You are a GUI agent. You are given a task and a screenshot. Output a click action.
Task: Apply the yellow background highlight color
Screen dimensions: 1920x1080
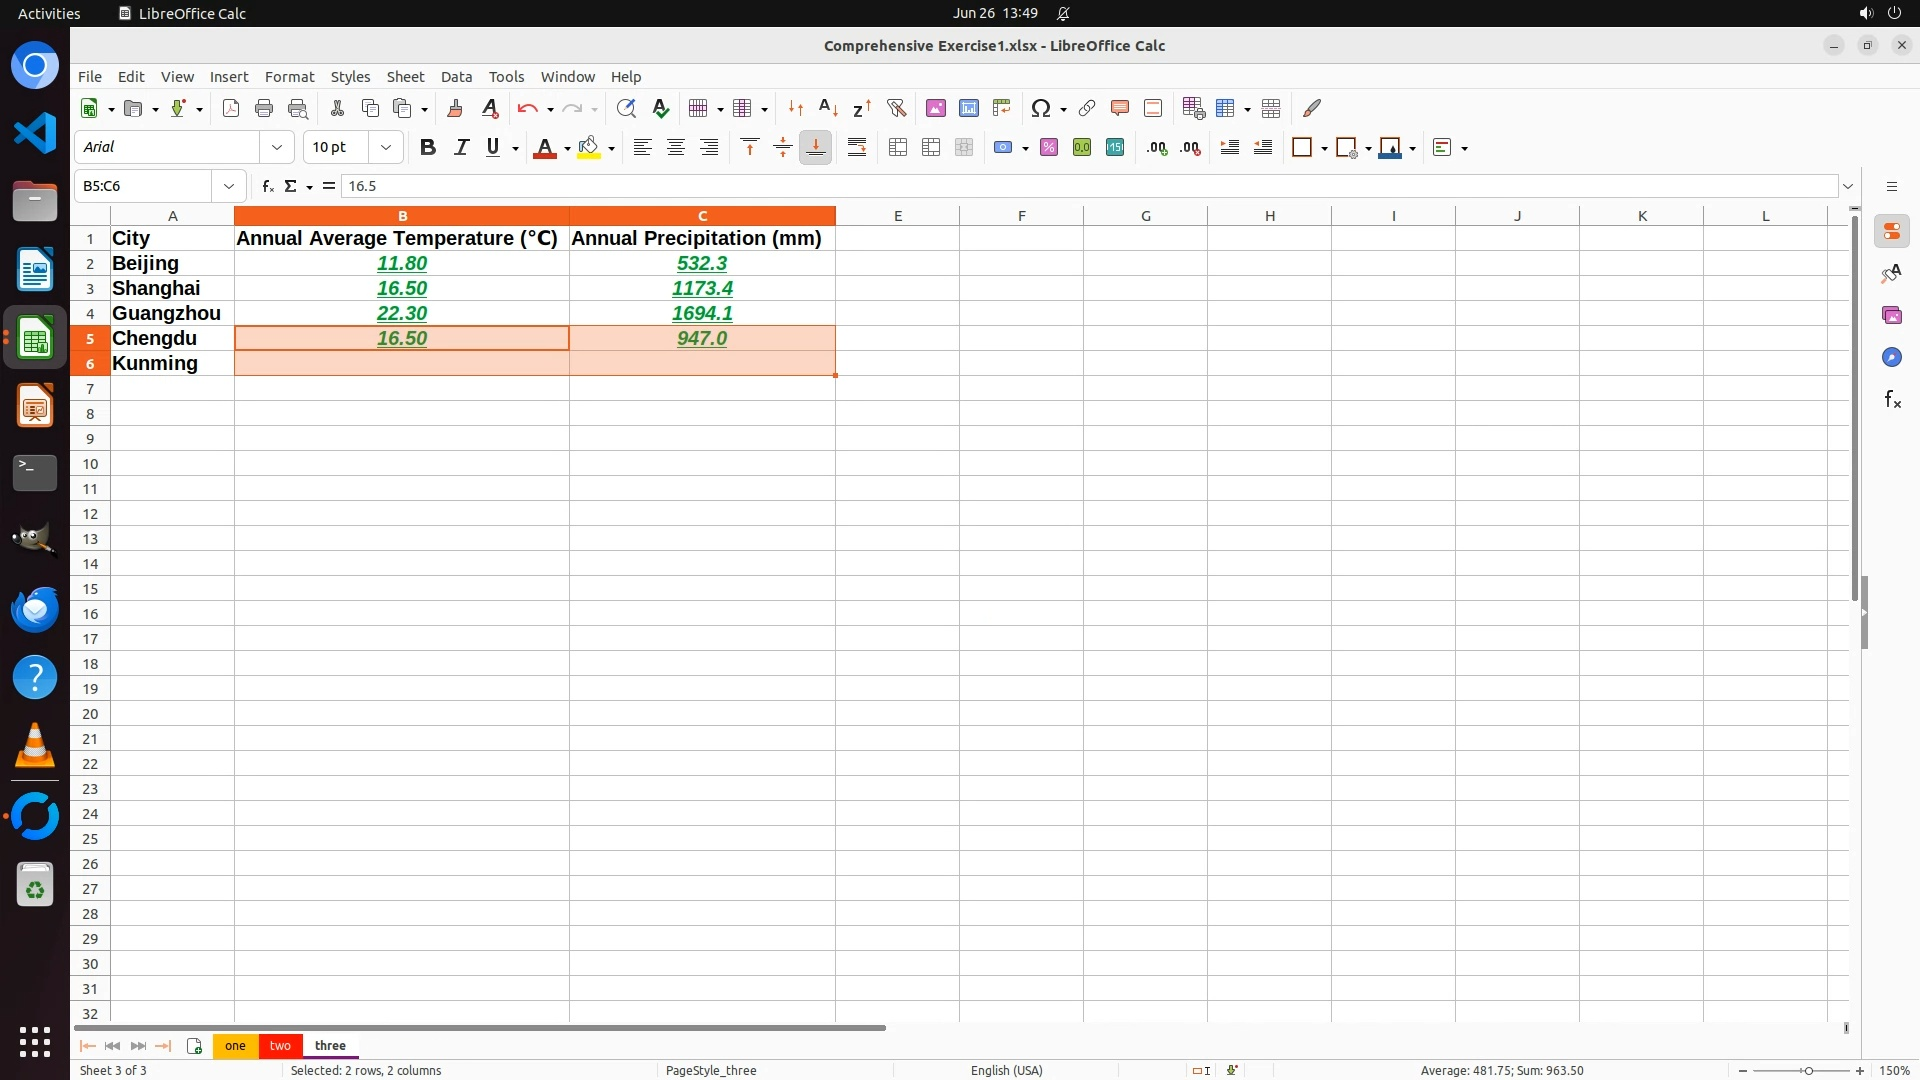tap(589, 148)
